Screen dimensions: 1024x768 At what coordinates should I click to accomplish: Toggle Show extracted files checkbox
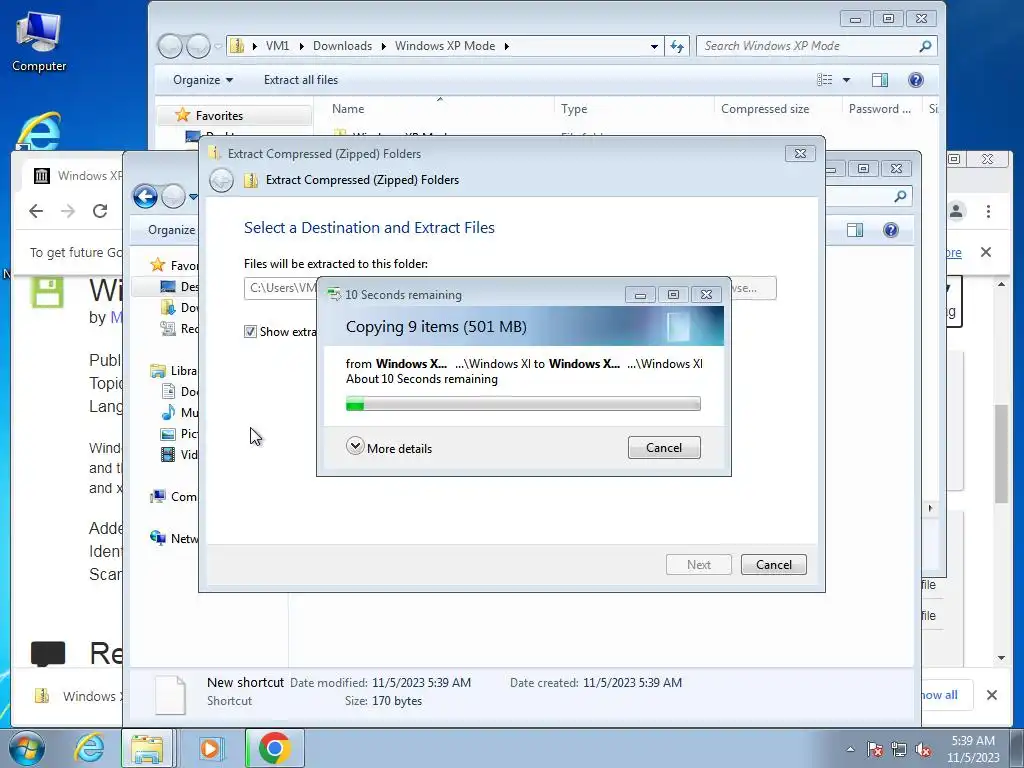[x=250, y=332]
